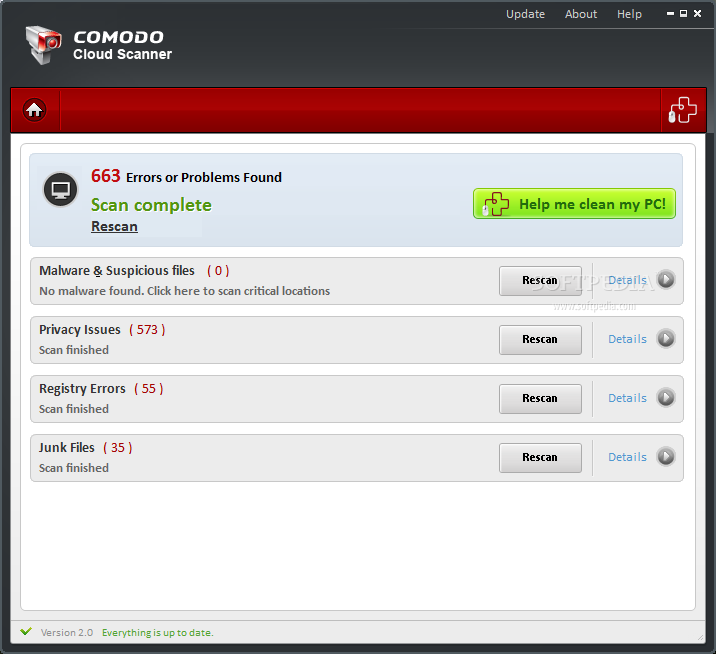The image size is (716, 654).
Task: Rescan Junk Files
Action: pyautogui.click(x=540, y=458)
